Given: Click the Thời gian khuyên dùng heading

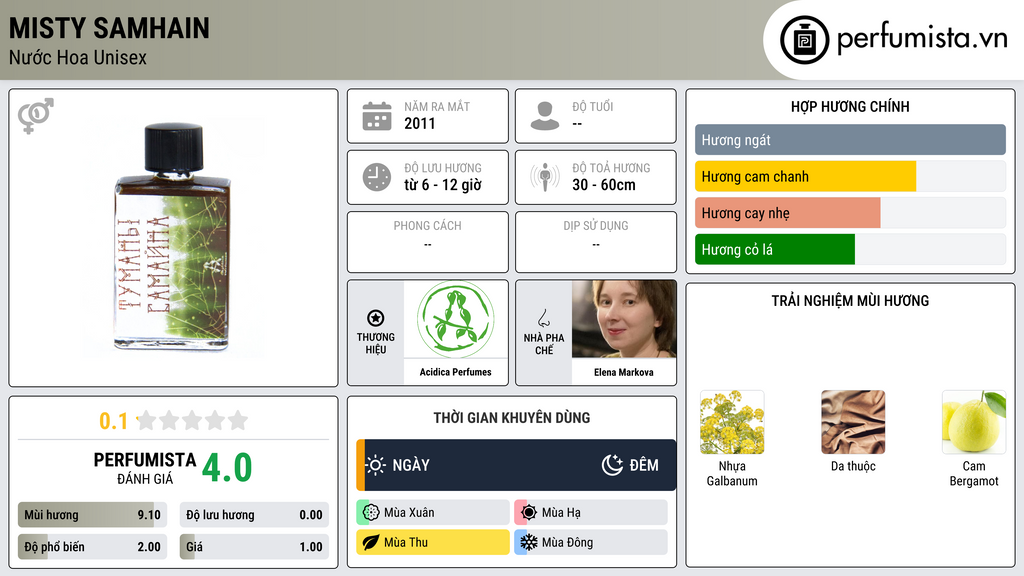Looking at the screenshot, I should coord(512,418).
